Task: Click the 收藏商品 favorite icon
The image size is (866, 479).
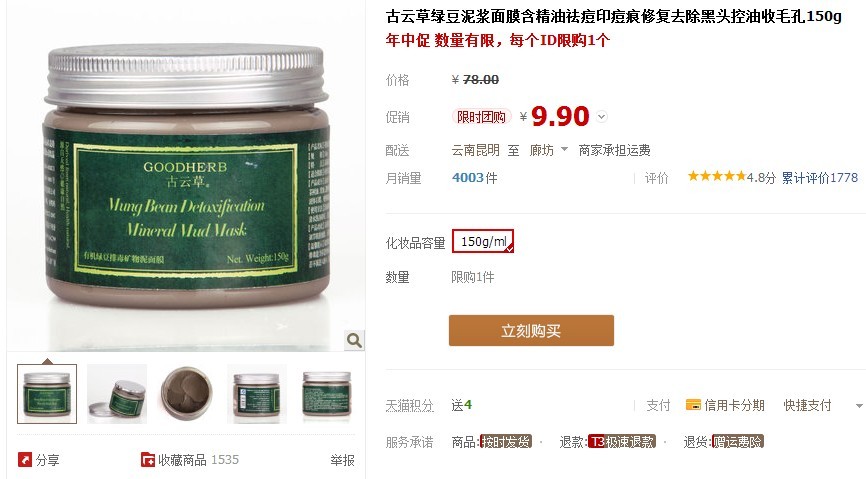Action: pyautogui.click(x=148, y=459)
